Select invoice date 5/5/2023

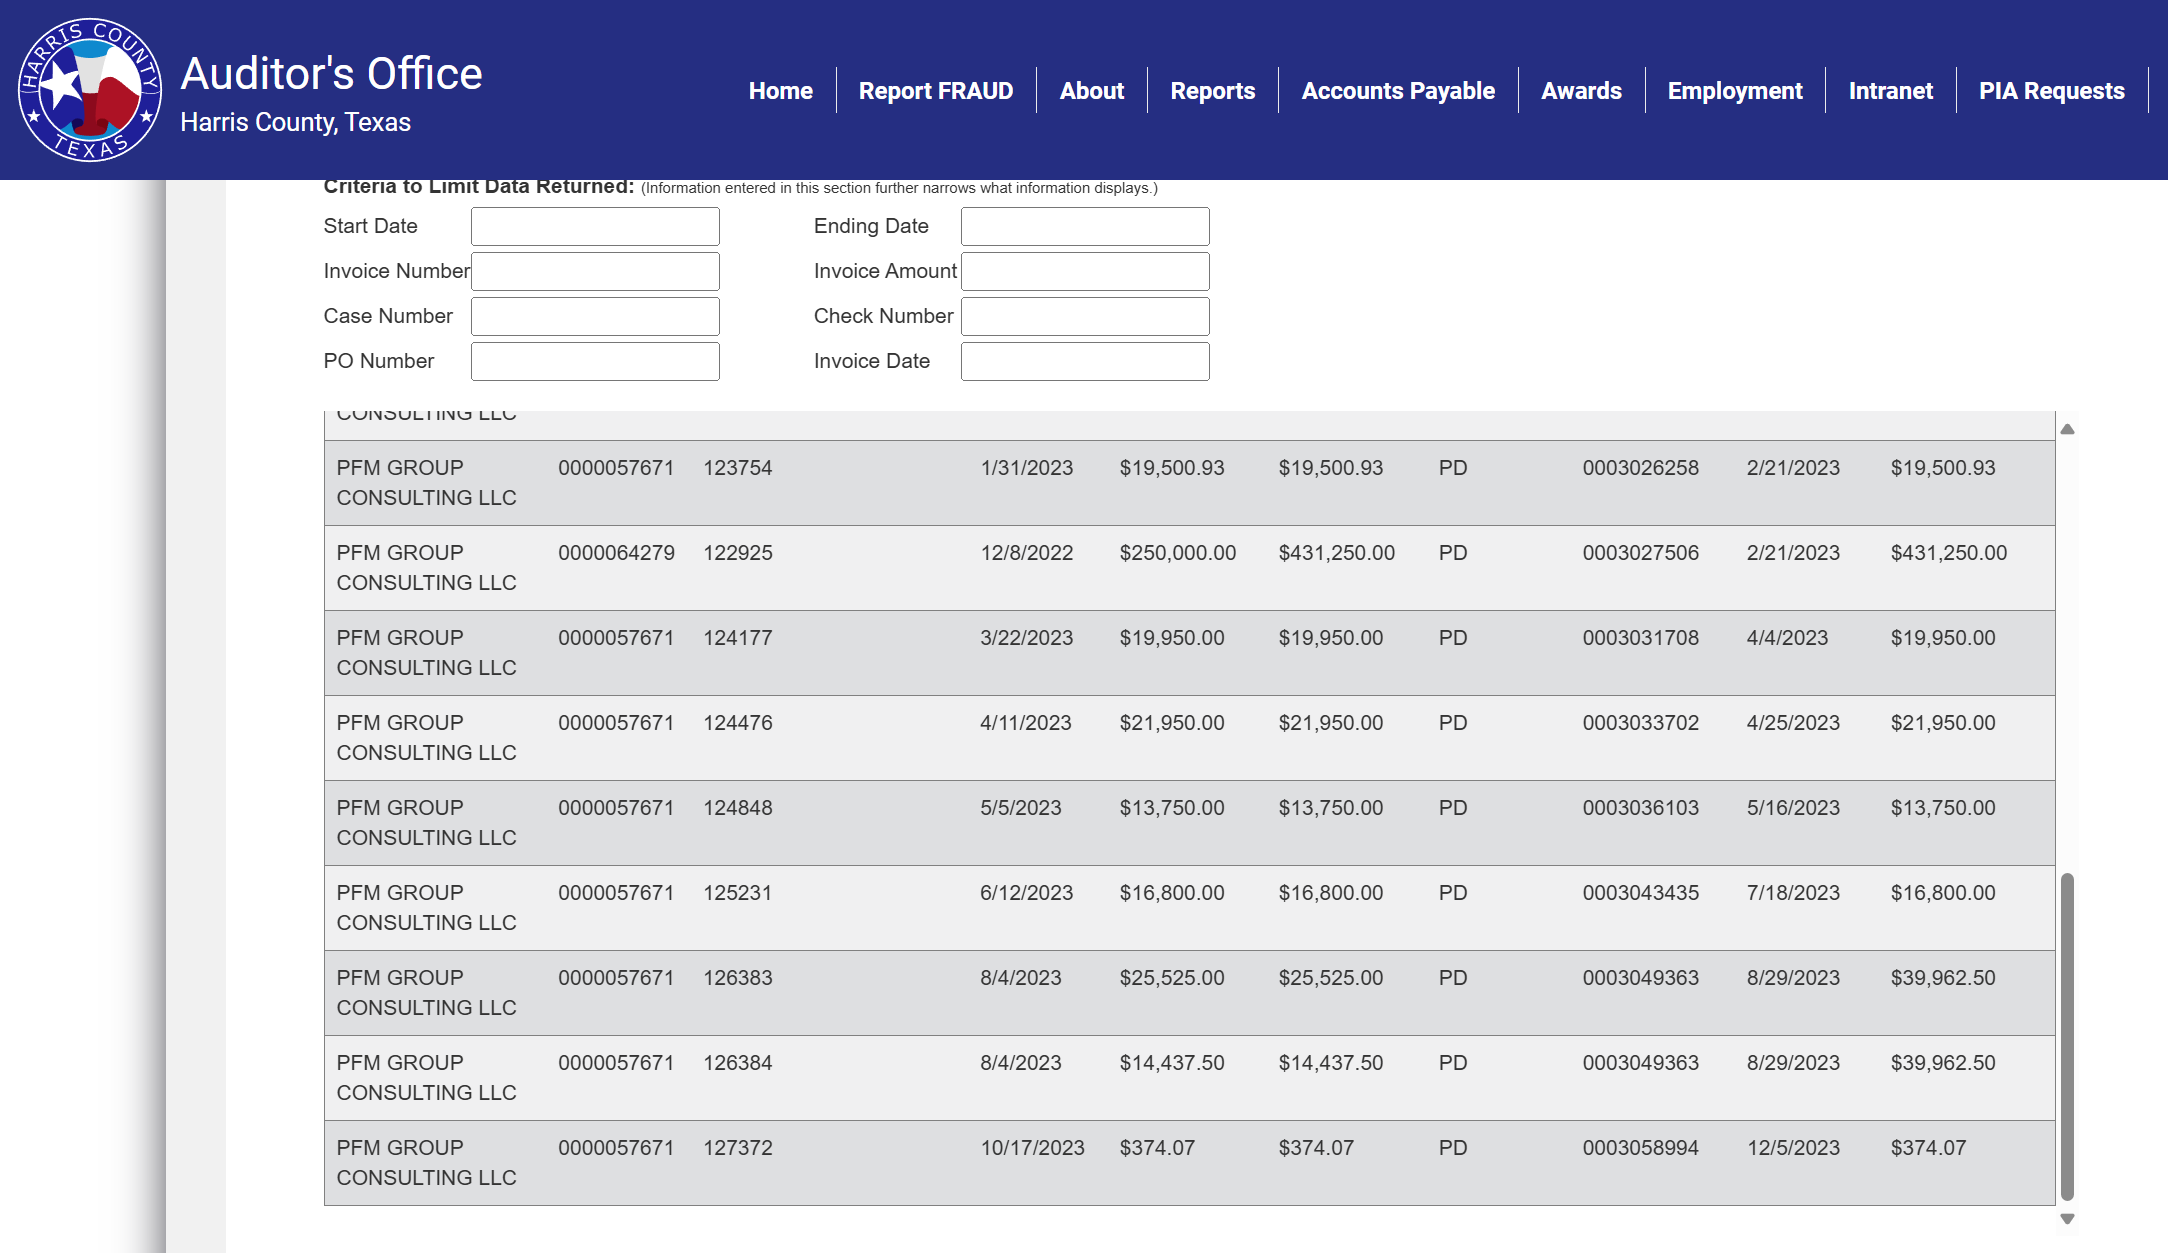1020,808
